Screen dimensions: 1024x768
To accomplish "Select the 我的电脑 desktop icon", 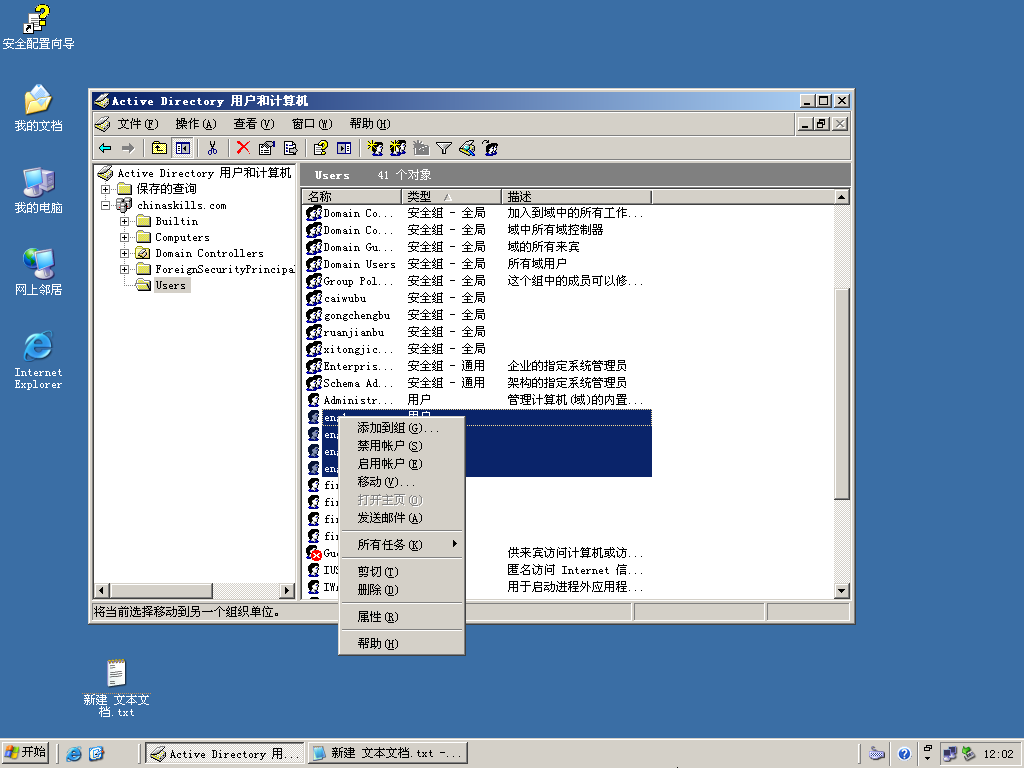I will click(39, 190).
